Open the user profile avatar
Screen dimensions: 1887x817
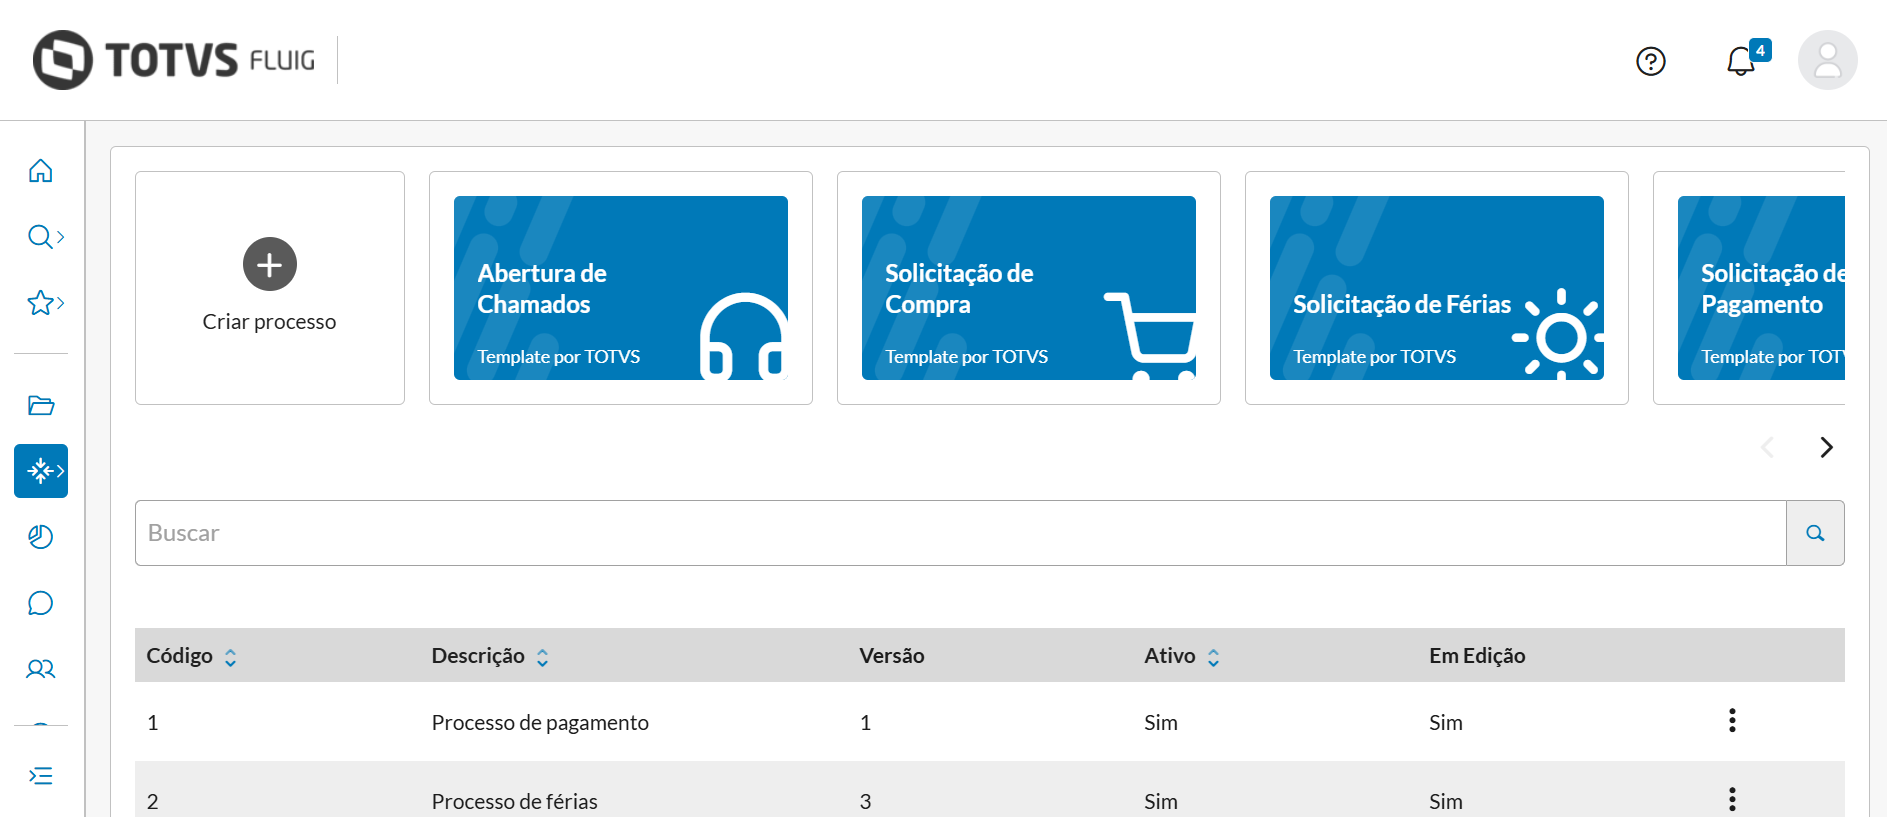1827,60
